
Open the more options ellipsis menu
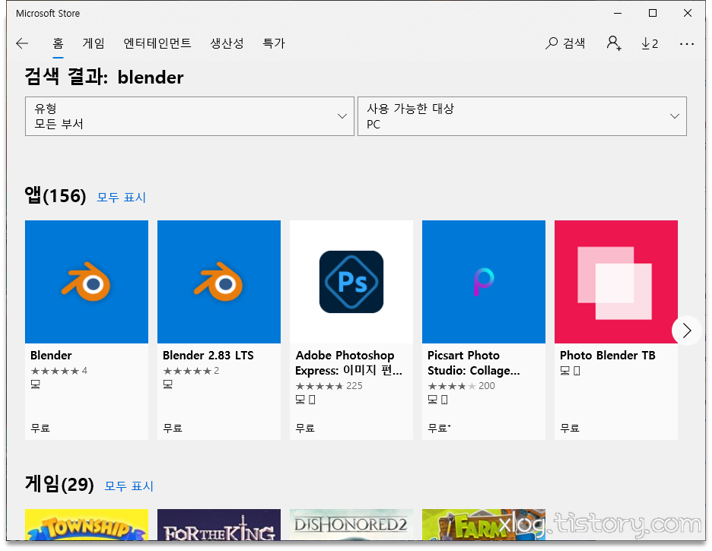[x=687, y=44]
